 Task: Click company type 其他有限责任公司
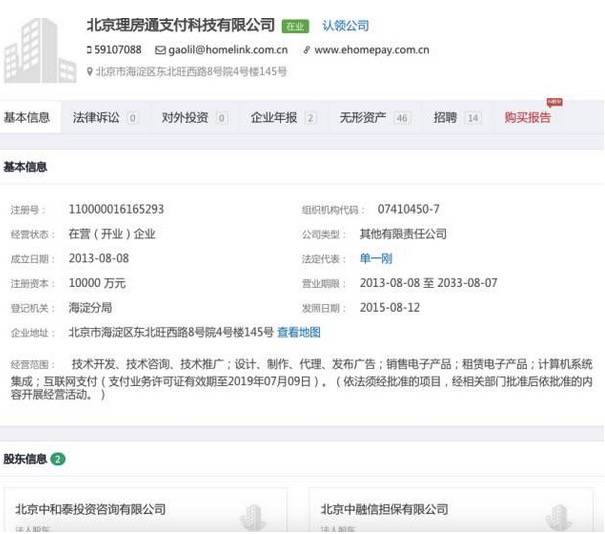click(403, 234)
